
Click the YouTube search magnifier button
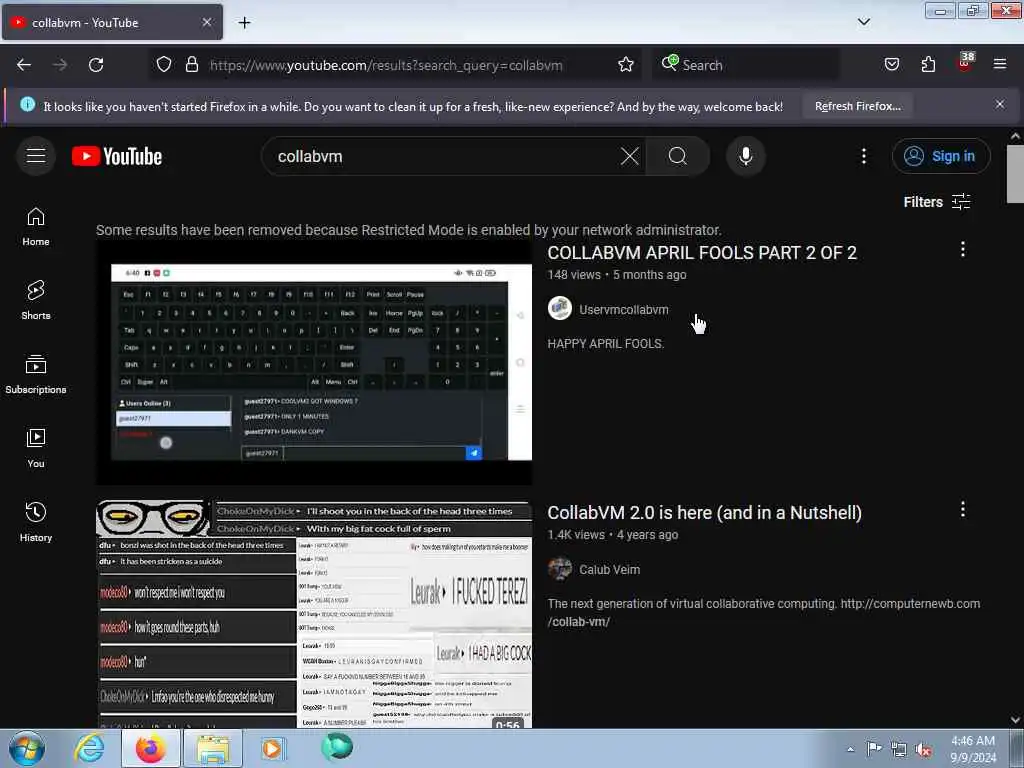[677, 156]
